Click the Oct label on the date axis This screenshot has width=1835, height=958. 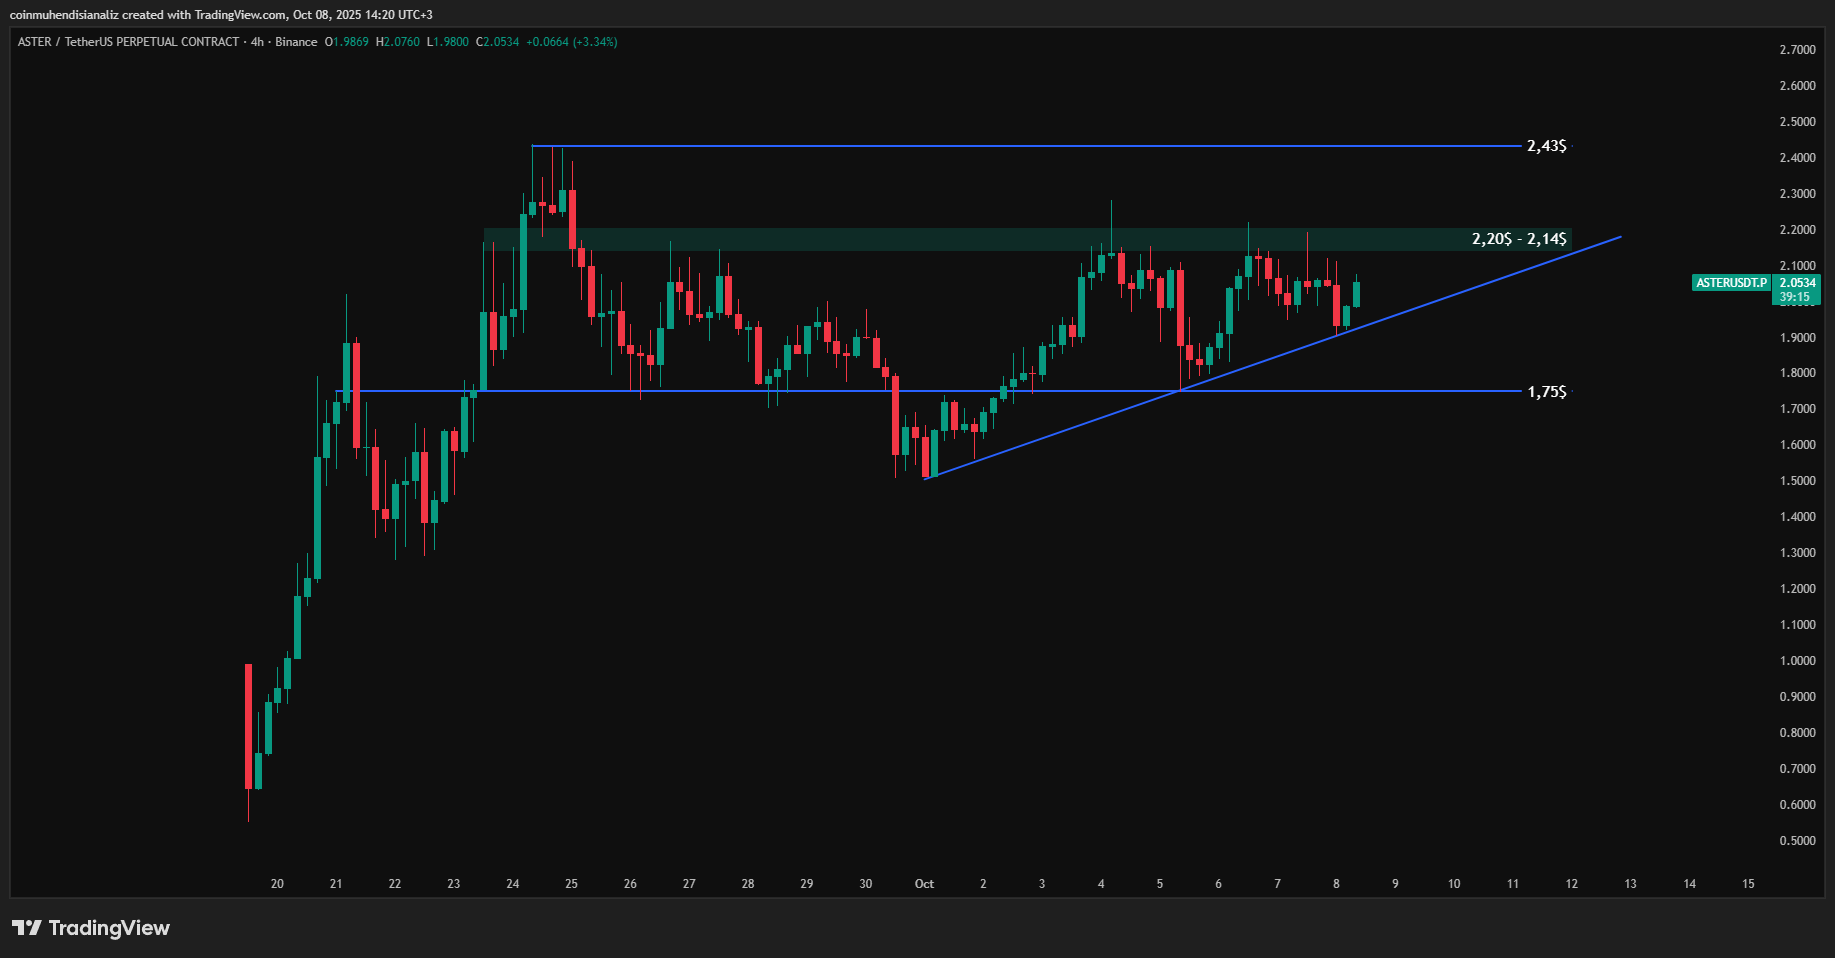point(924,884)
